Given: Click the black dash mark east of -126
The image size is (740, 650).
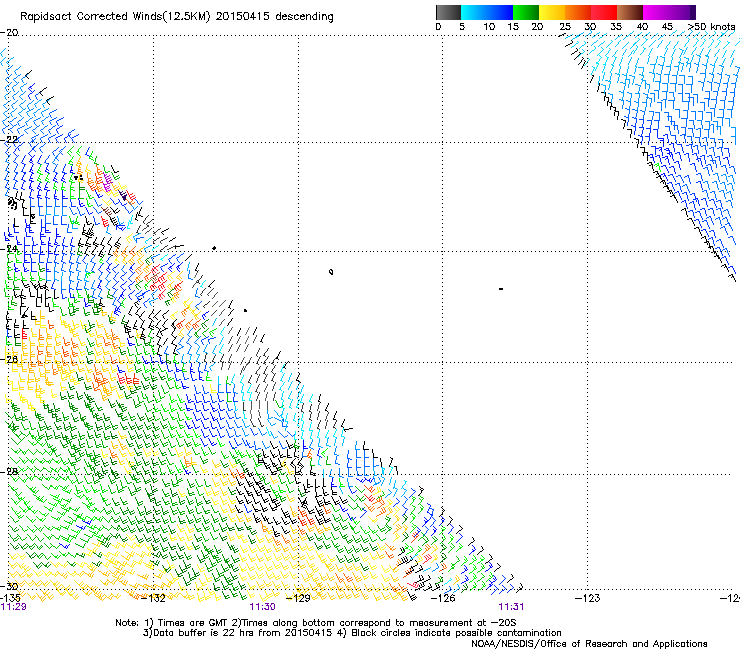Looking at the screenshot, I should (501, 288).
